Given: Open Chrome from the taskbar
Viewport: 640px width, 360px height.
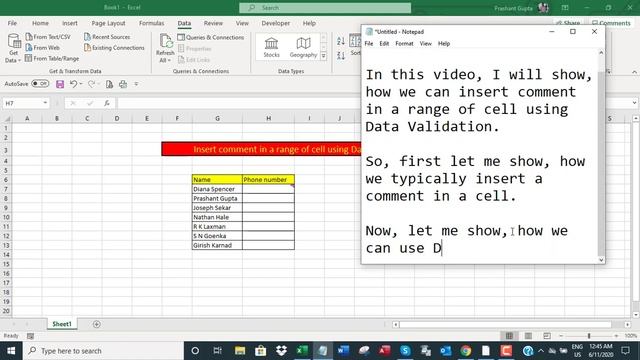Looking at the screenshot, I should click(466, 351).
